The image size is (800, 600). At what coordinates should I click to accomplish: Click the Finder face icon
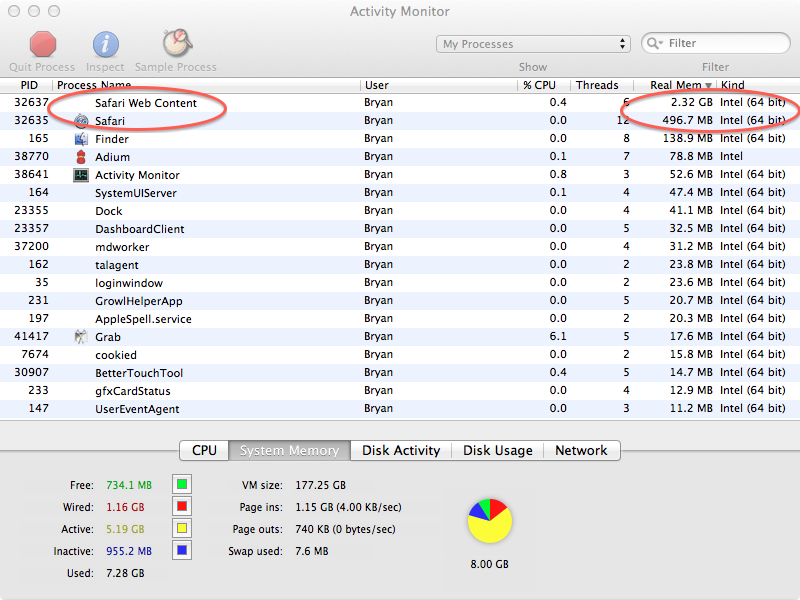pos(81,139)
